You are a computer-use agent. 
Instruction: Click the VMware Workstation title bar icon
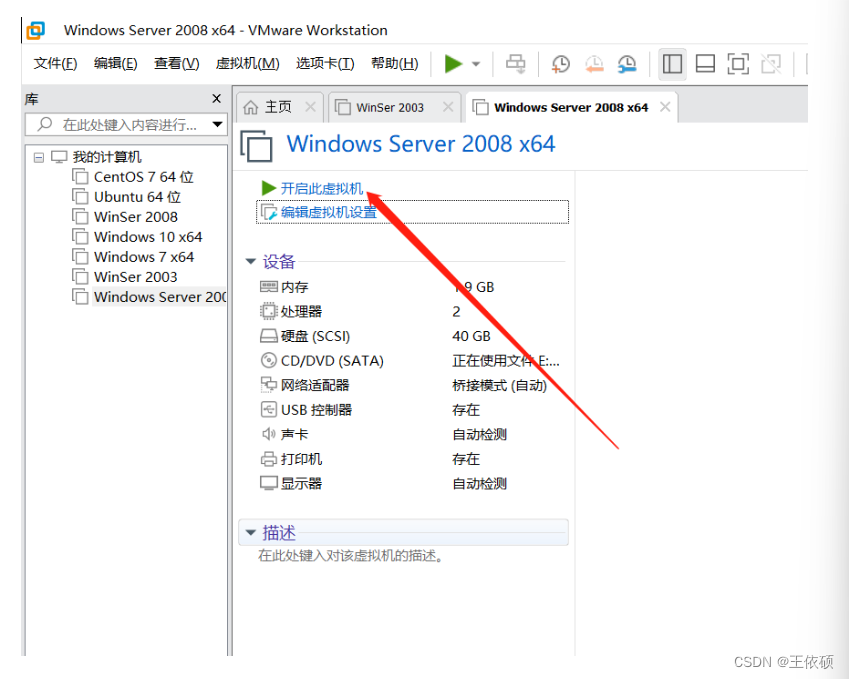(35, 30)
